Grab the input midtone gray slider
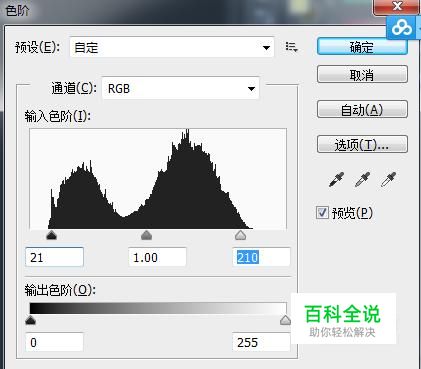 [146, 235]
